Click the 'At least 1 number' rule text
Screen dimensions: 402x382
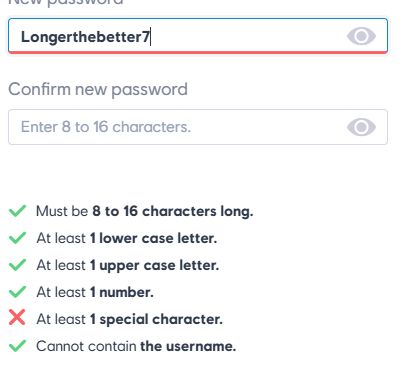click(95, 292)
